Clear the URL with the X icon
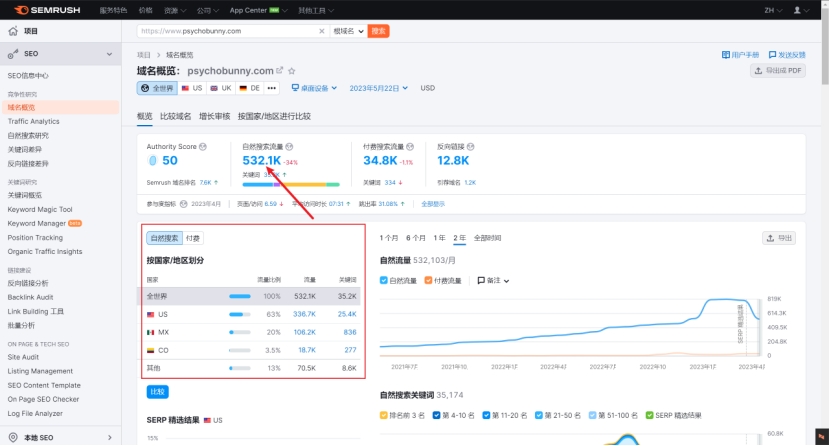This screenshot has width=830, height=446. pos(321,31)
